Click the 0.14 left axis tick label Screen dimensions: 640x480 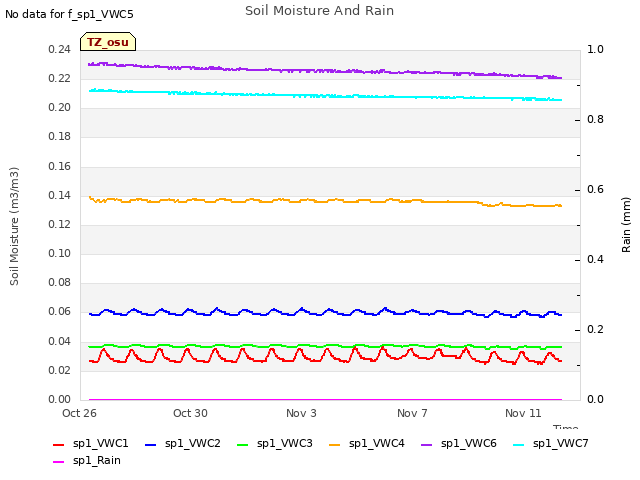tap(60, 196)
